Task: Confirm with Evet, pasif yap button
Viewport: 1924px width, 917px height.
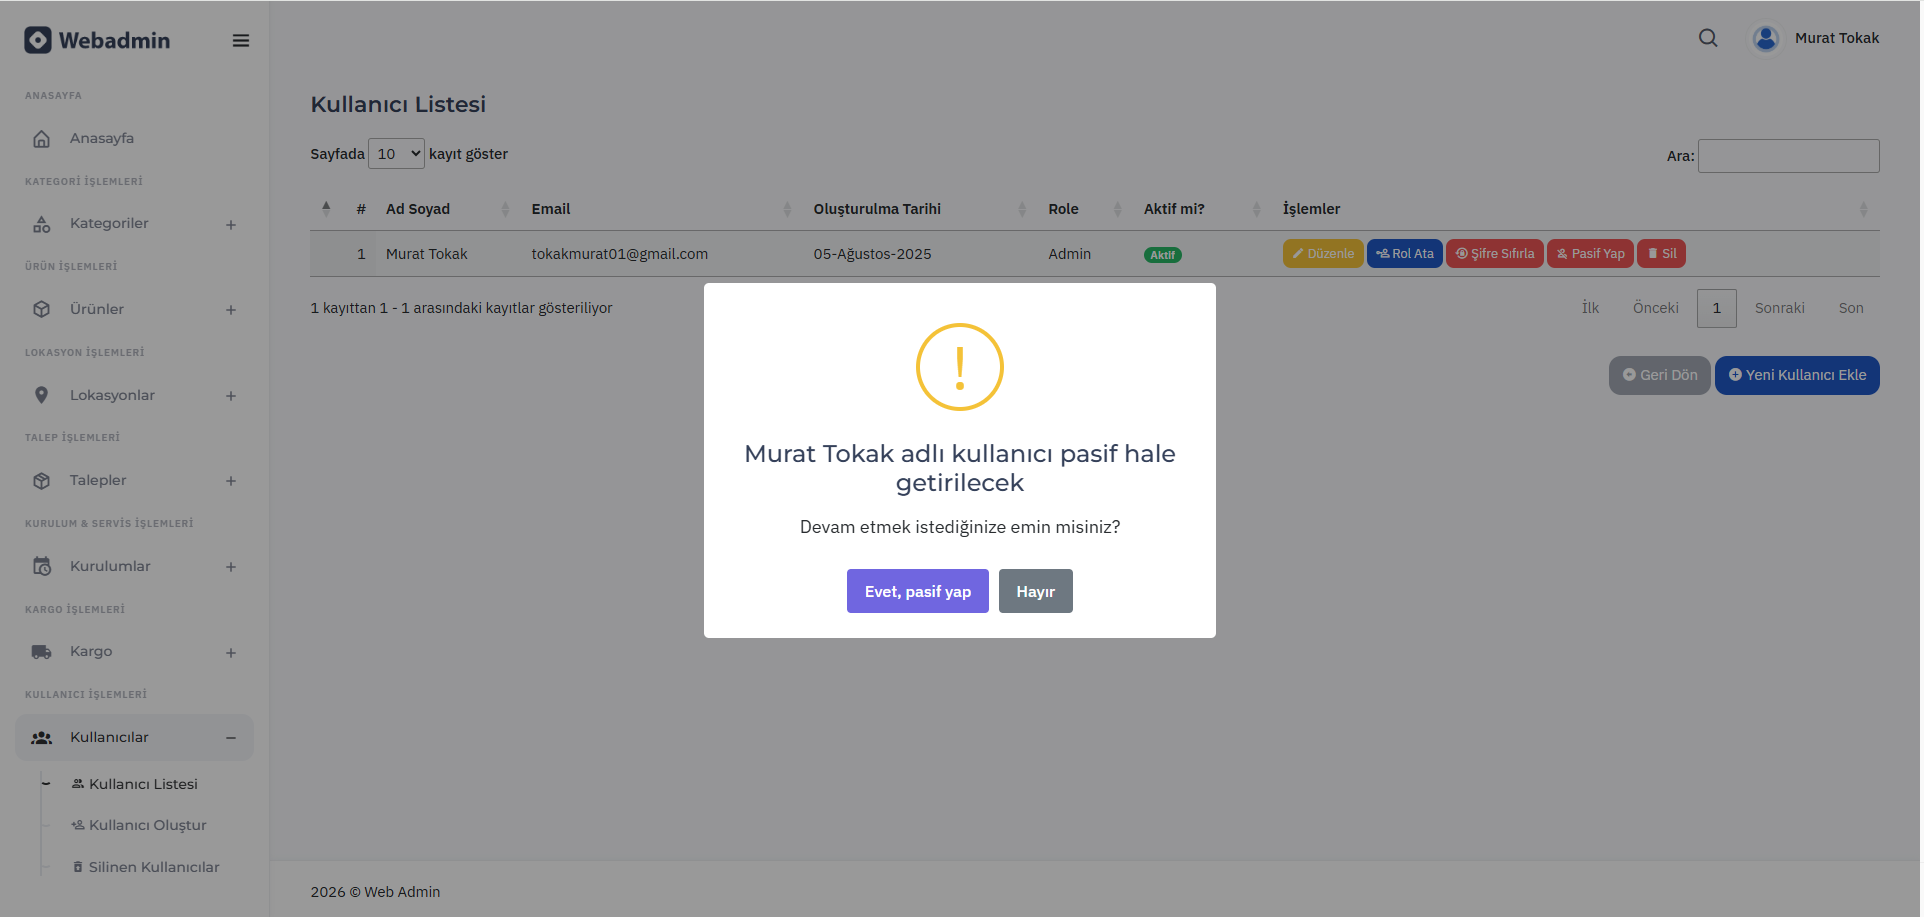Action: point(917,591)
